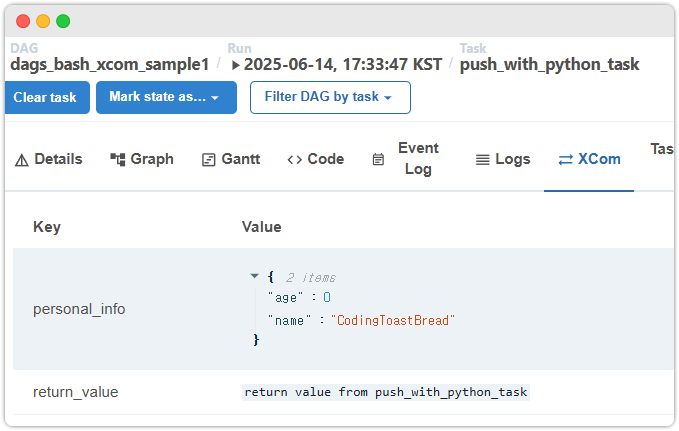
Task: Click the green maximize window button
Action: pyautogui.click(x=63, y=21)
